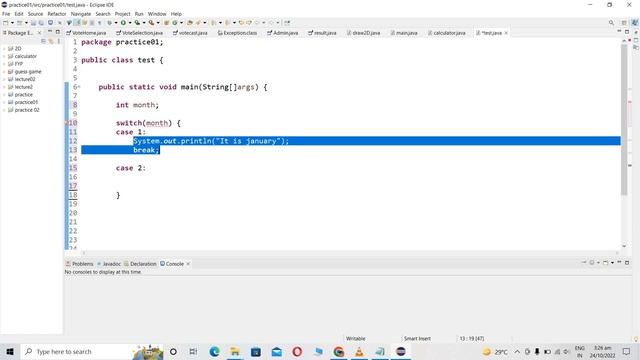Open the External Tools dropdown arrow
640x360 pixels.
(158, 22)
